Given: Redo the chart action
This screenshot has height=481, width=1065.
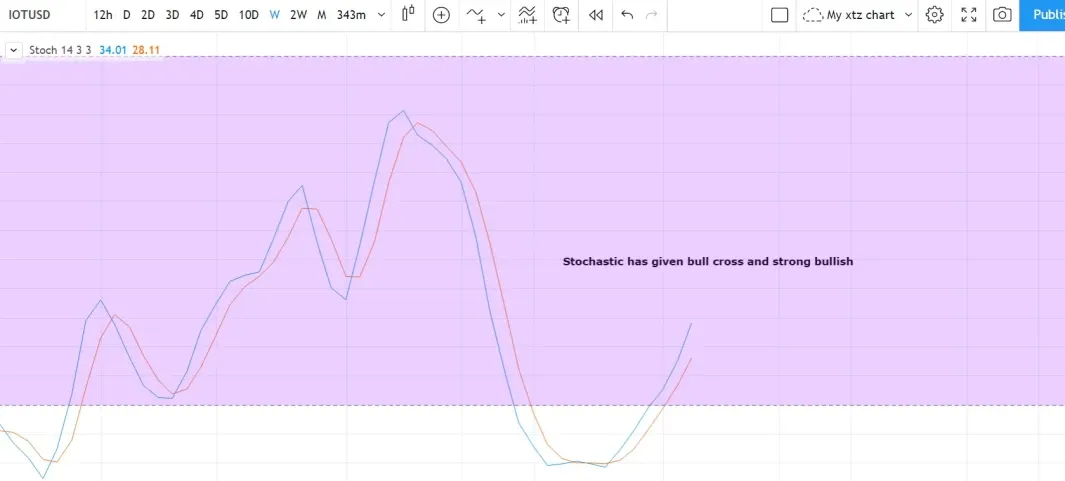Looking at the screenshot, I should (651, 15).
